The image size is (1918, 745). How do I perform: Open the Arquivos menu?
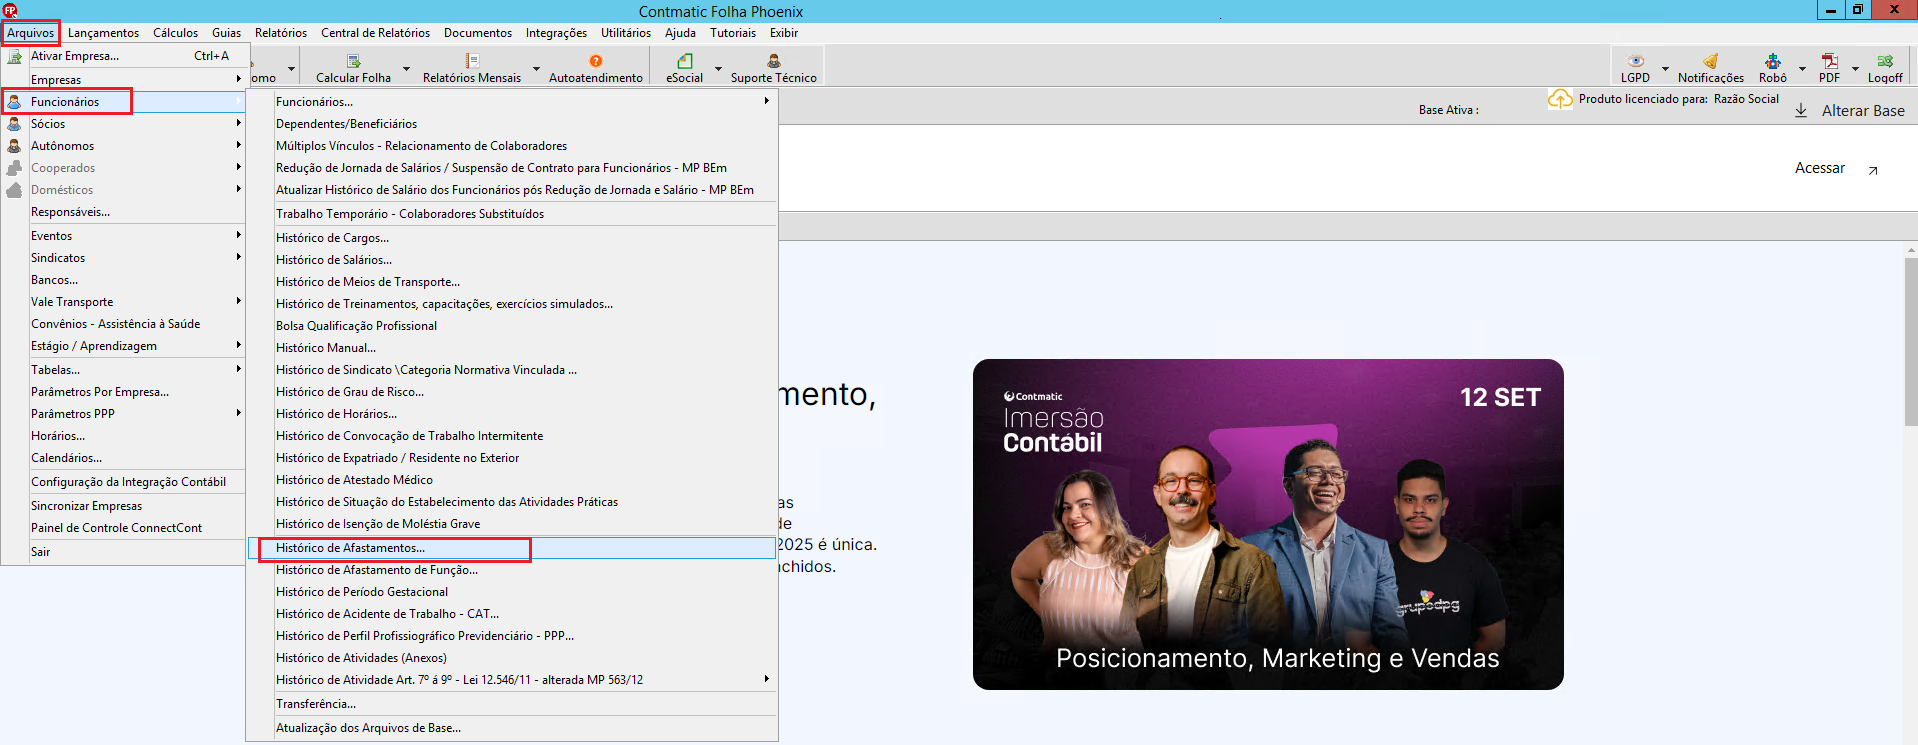(x=31, y=33)
